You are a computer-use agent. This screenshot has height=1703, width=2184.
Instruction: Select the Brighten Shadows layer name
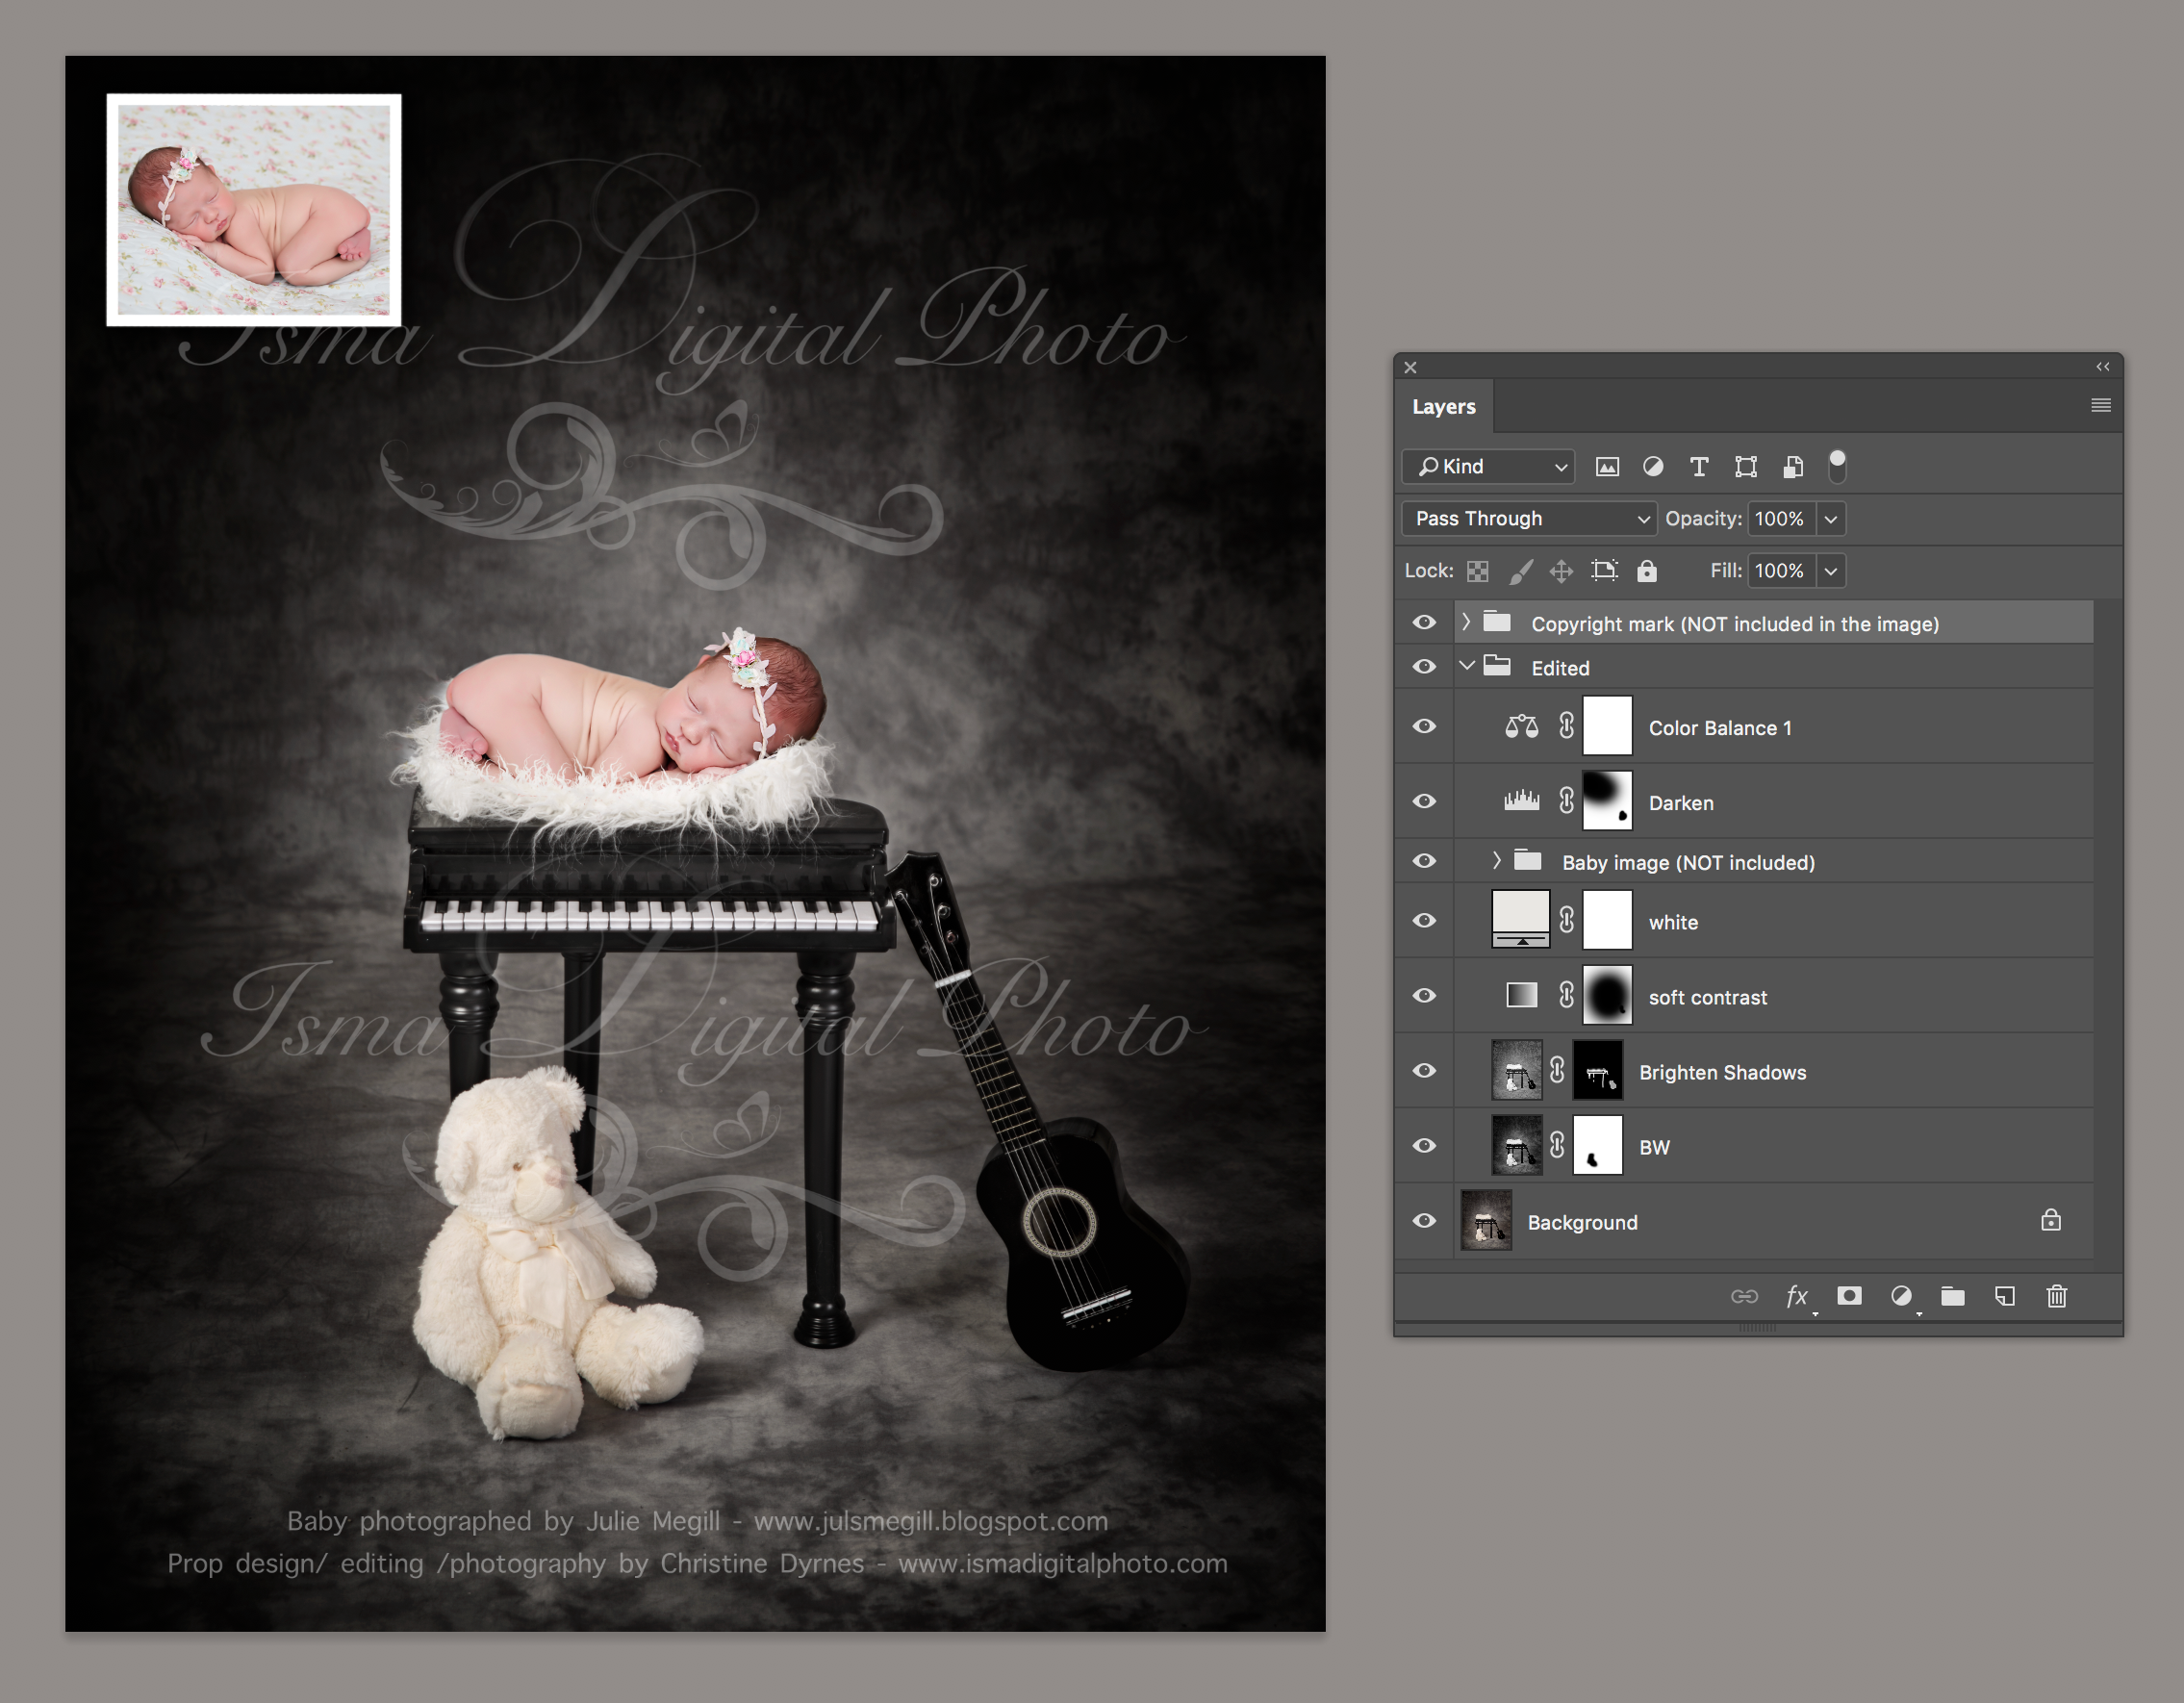[x=1722, y=1073]
